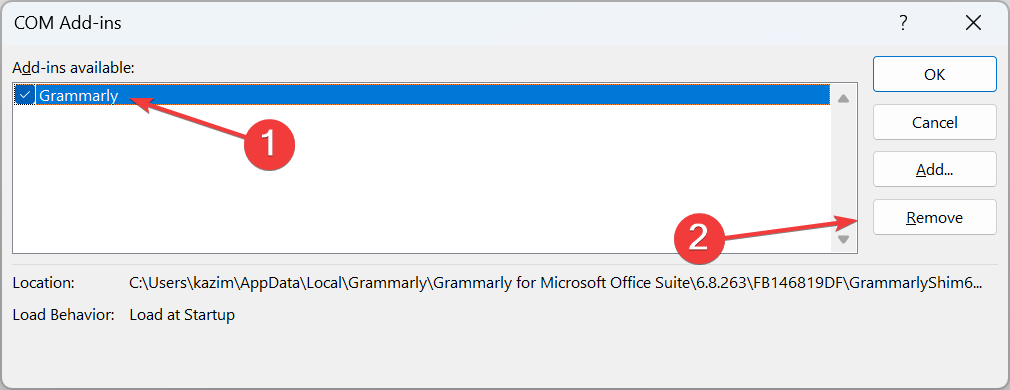1010x390 pixels.
Task: Click the list's scroll up arrow
Action: pyautogui.click(x=843, y=99)
